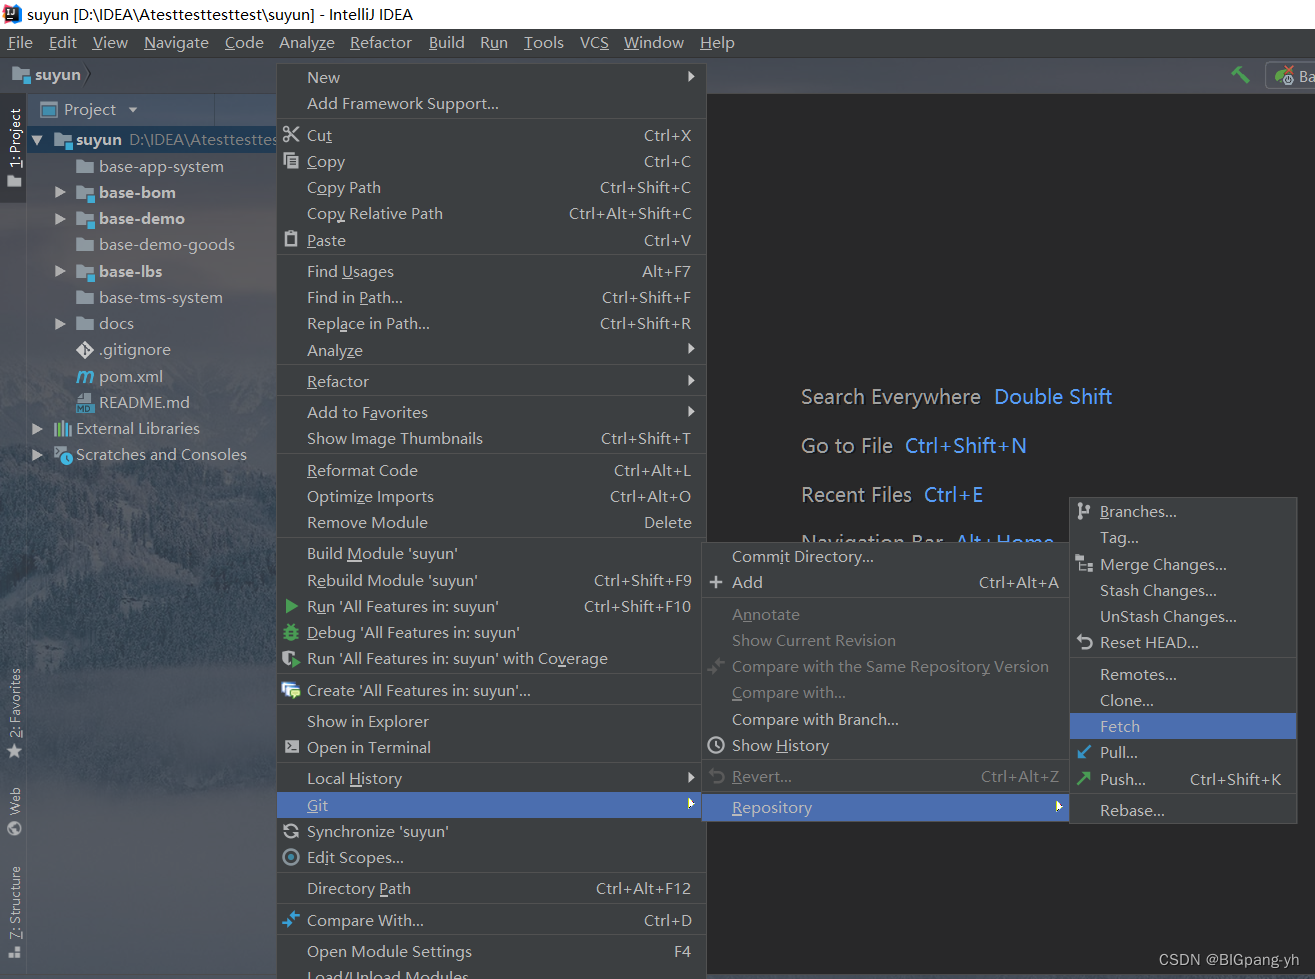
Task: Click the Cut scissors icon in context menu
Action: tap(291, 134)
